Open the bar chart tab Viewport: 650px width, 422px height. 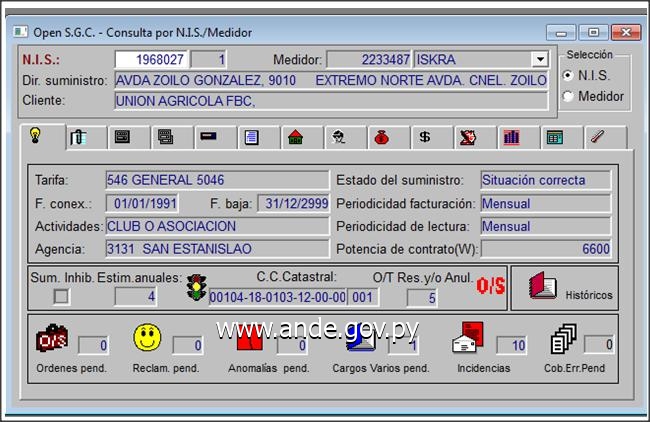coord(511,137)
